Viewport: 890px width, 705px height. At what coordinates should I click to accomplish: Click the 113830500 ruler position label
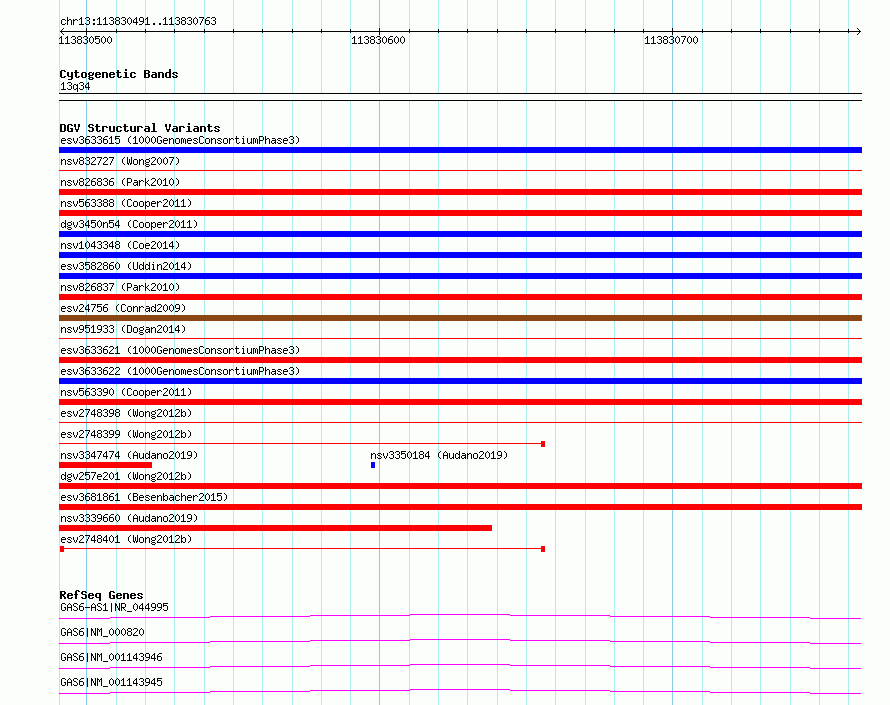point(86,40)
